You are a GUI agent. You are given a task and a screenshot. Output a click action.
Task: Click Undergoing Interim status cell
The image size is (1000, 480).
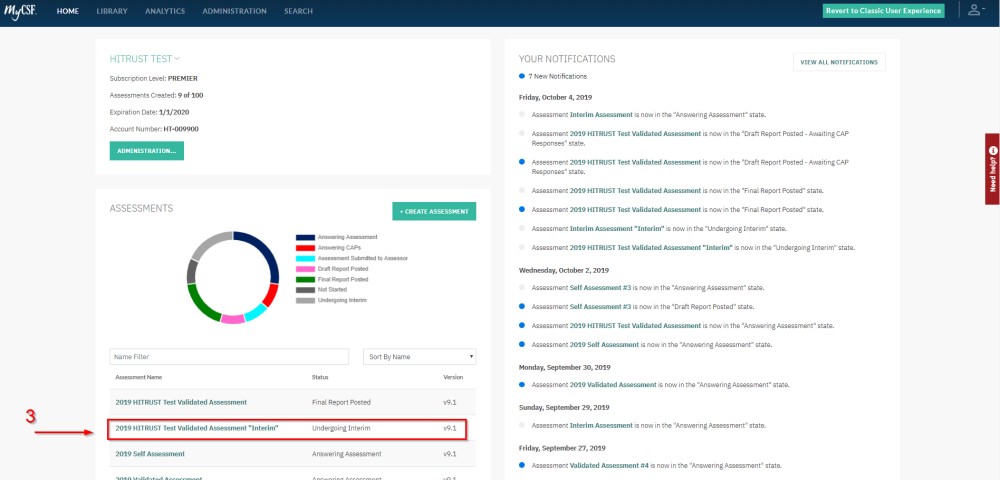point(341,428)
